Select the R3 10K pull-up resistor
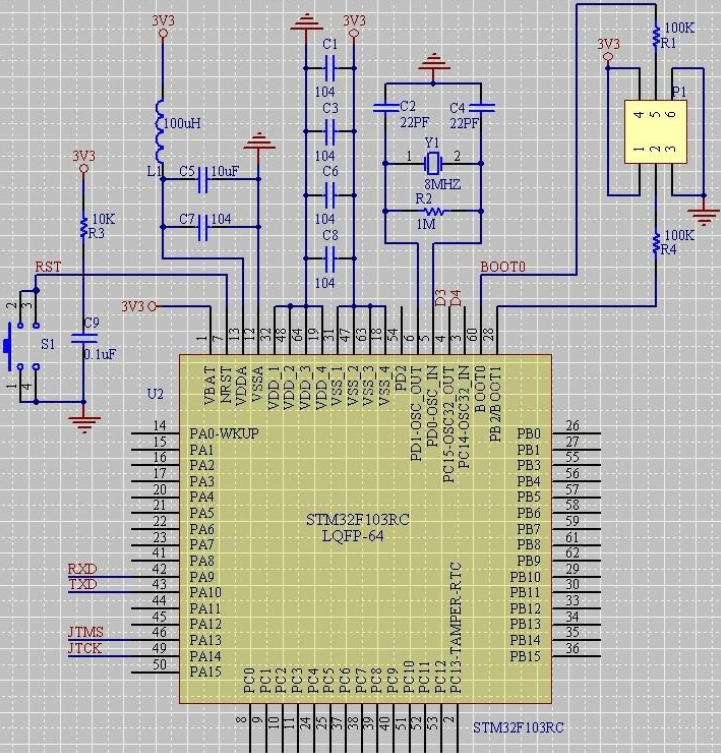The height and width of the screenshot is (753, 721). 84,227
